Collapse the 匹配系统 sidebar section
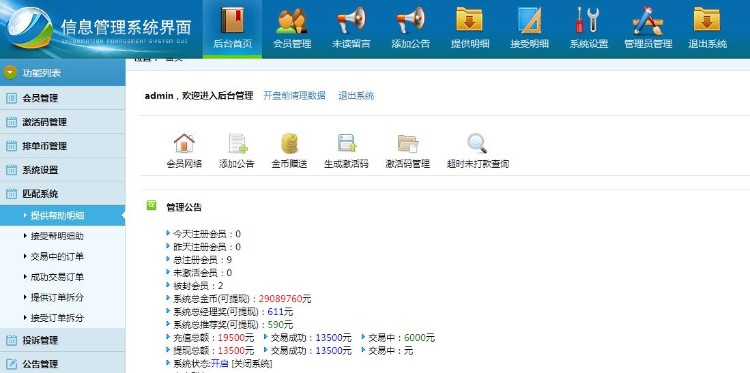This screenshot has height=373, width=750. click(63, 194)
